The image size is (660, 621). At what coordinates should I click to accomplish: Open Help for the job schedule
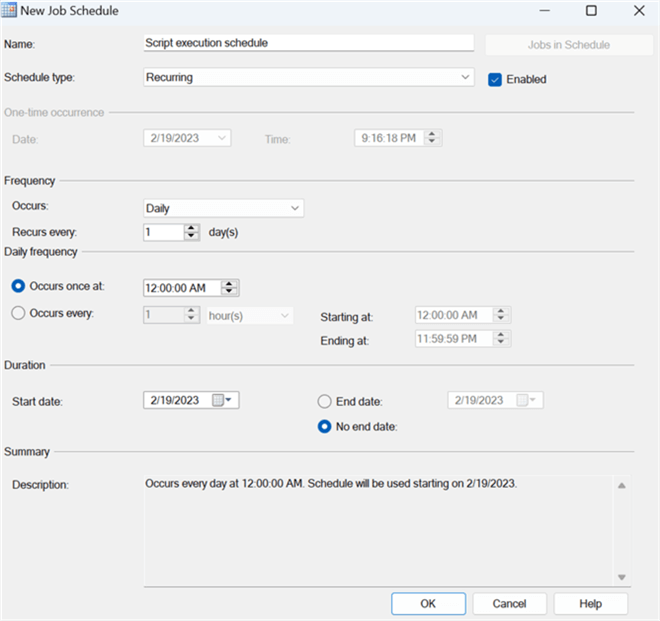coord(590,603)
